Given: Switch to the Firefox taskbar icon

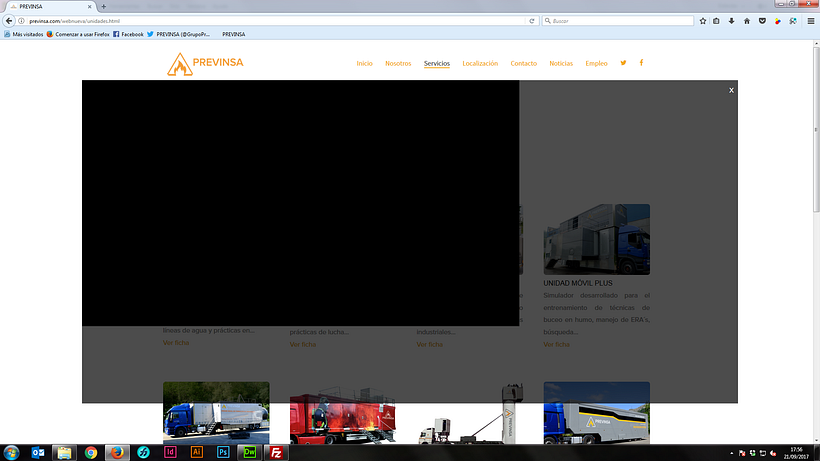Looking at the screenshot, I should (117, 453).
